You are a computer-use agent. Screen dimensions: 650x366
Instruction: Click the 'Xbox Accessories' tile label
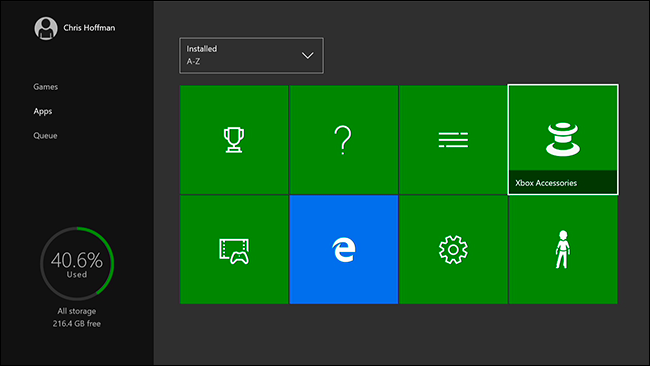546,183
